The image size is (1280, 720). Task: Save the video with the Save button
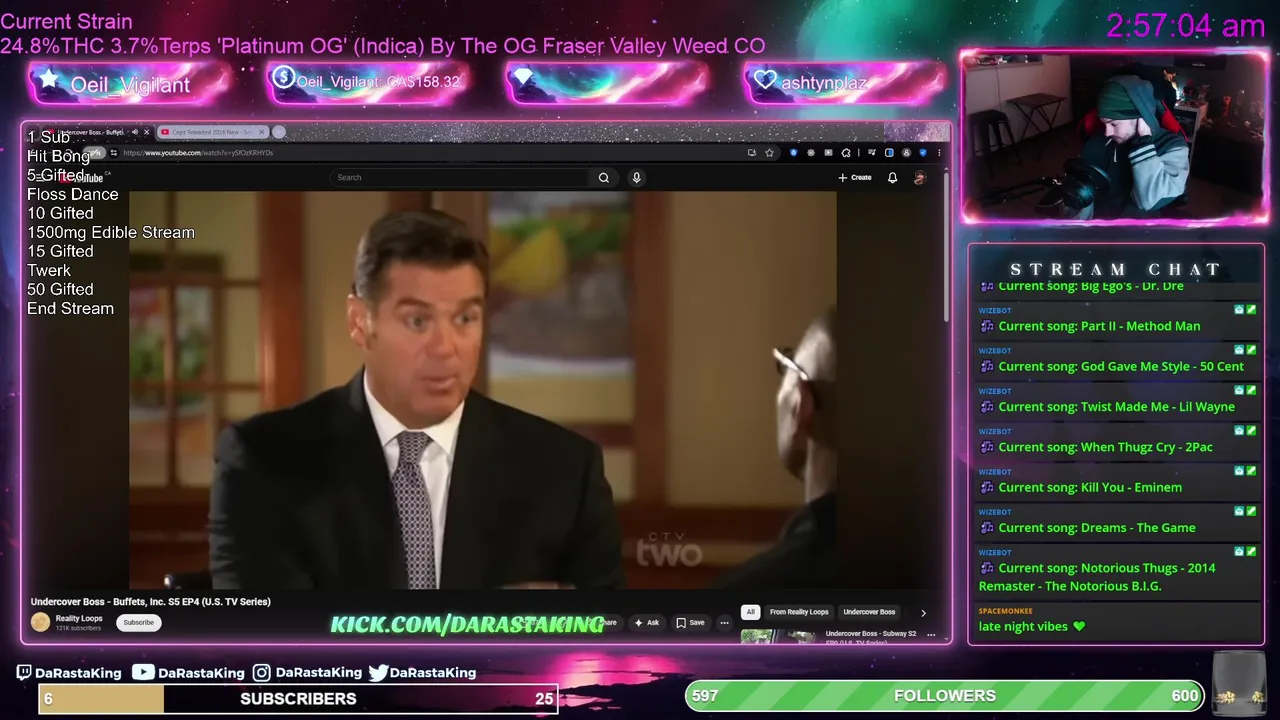tap(690, 622)
